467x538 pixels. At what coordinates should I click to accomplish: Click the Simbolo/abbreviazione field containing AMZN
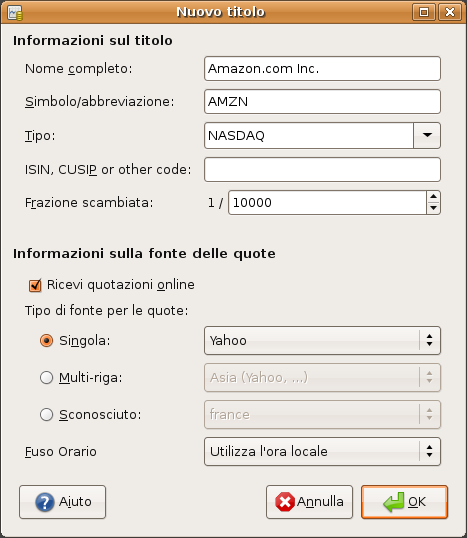click(322, 102)
